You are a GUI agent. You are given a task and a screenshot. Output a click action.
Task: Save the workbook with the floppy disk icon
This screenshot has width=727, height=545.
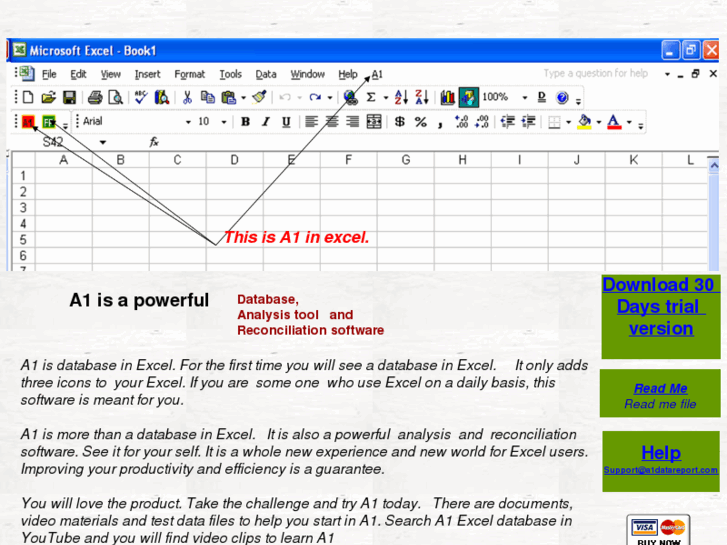pyautogui.click(x=69, y=97)
